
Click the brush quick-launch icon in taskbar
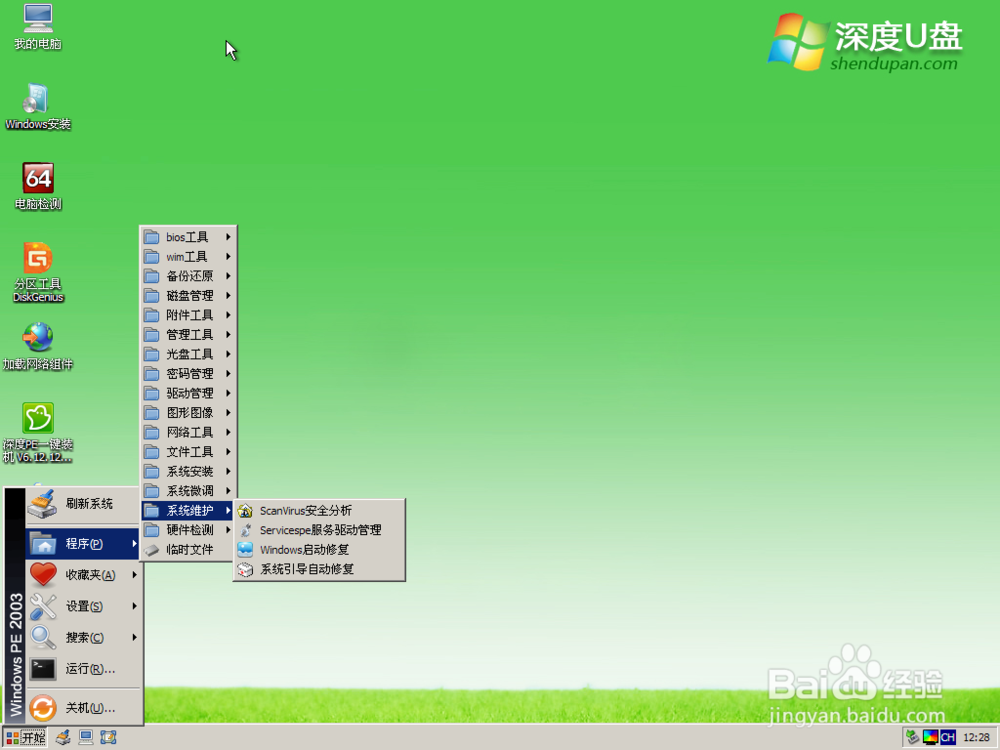63,738
